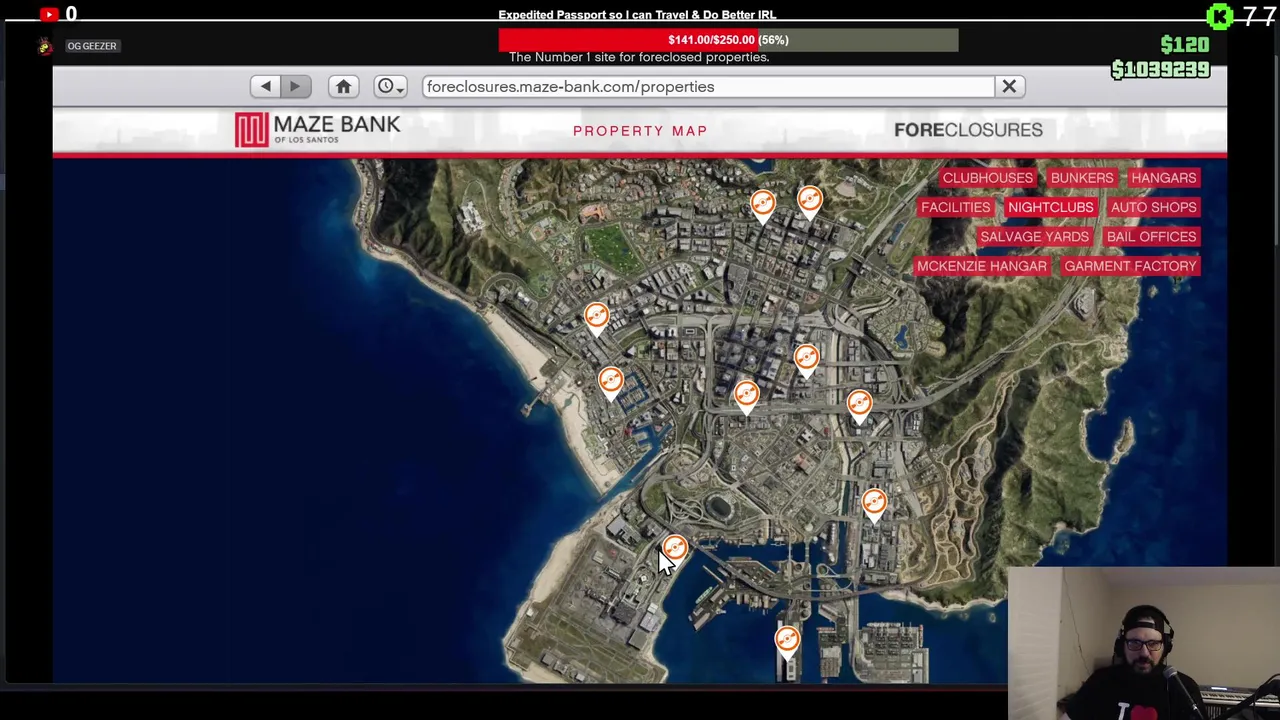Screen dimensions: 1280x720
Task: Click the Foreclosures header logo
Action: [968, 130]
